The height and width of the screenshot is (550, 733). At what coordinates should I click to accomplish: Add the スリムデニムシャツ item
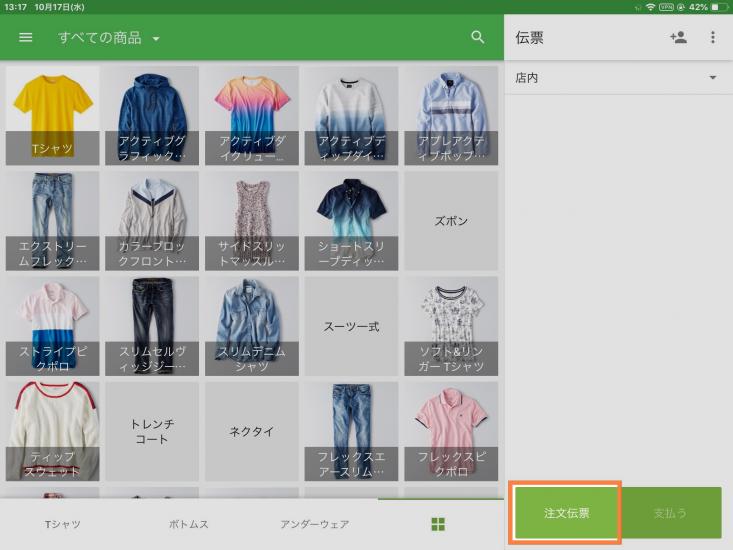point(252,326)
